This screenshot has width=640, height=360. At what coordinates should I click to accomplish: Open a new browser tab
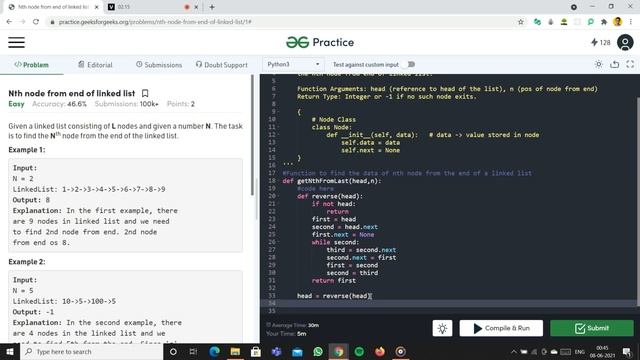click(x=212, y=7)
